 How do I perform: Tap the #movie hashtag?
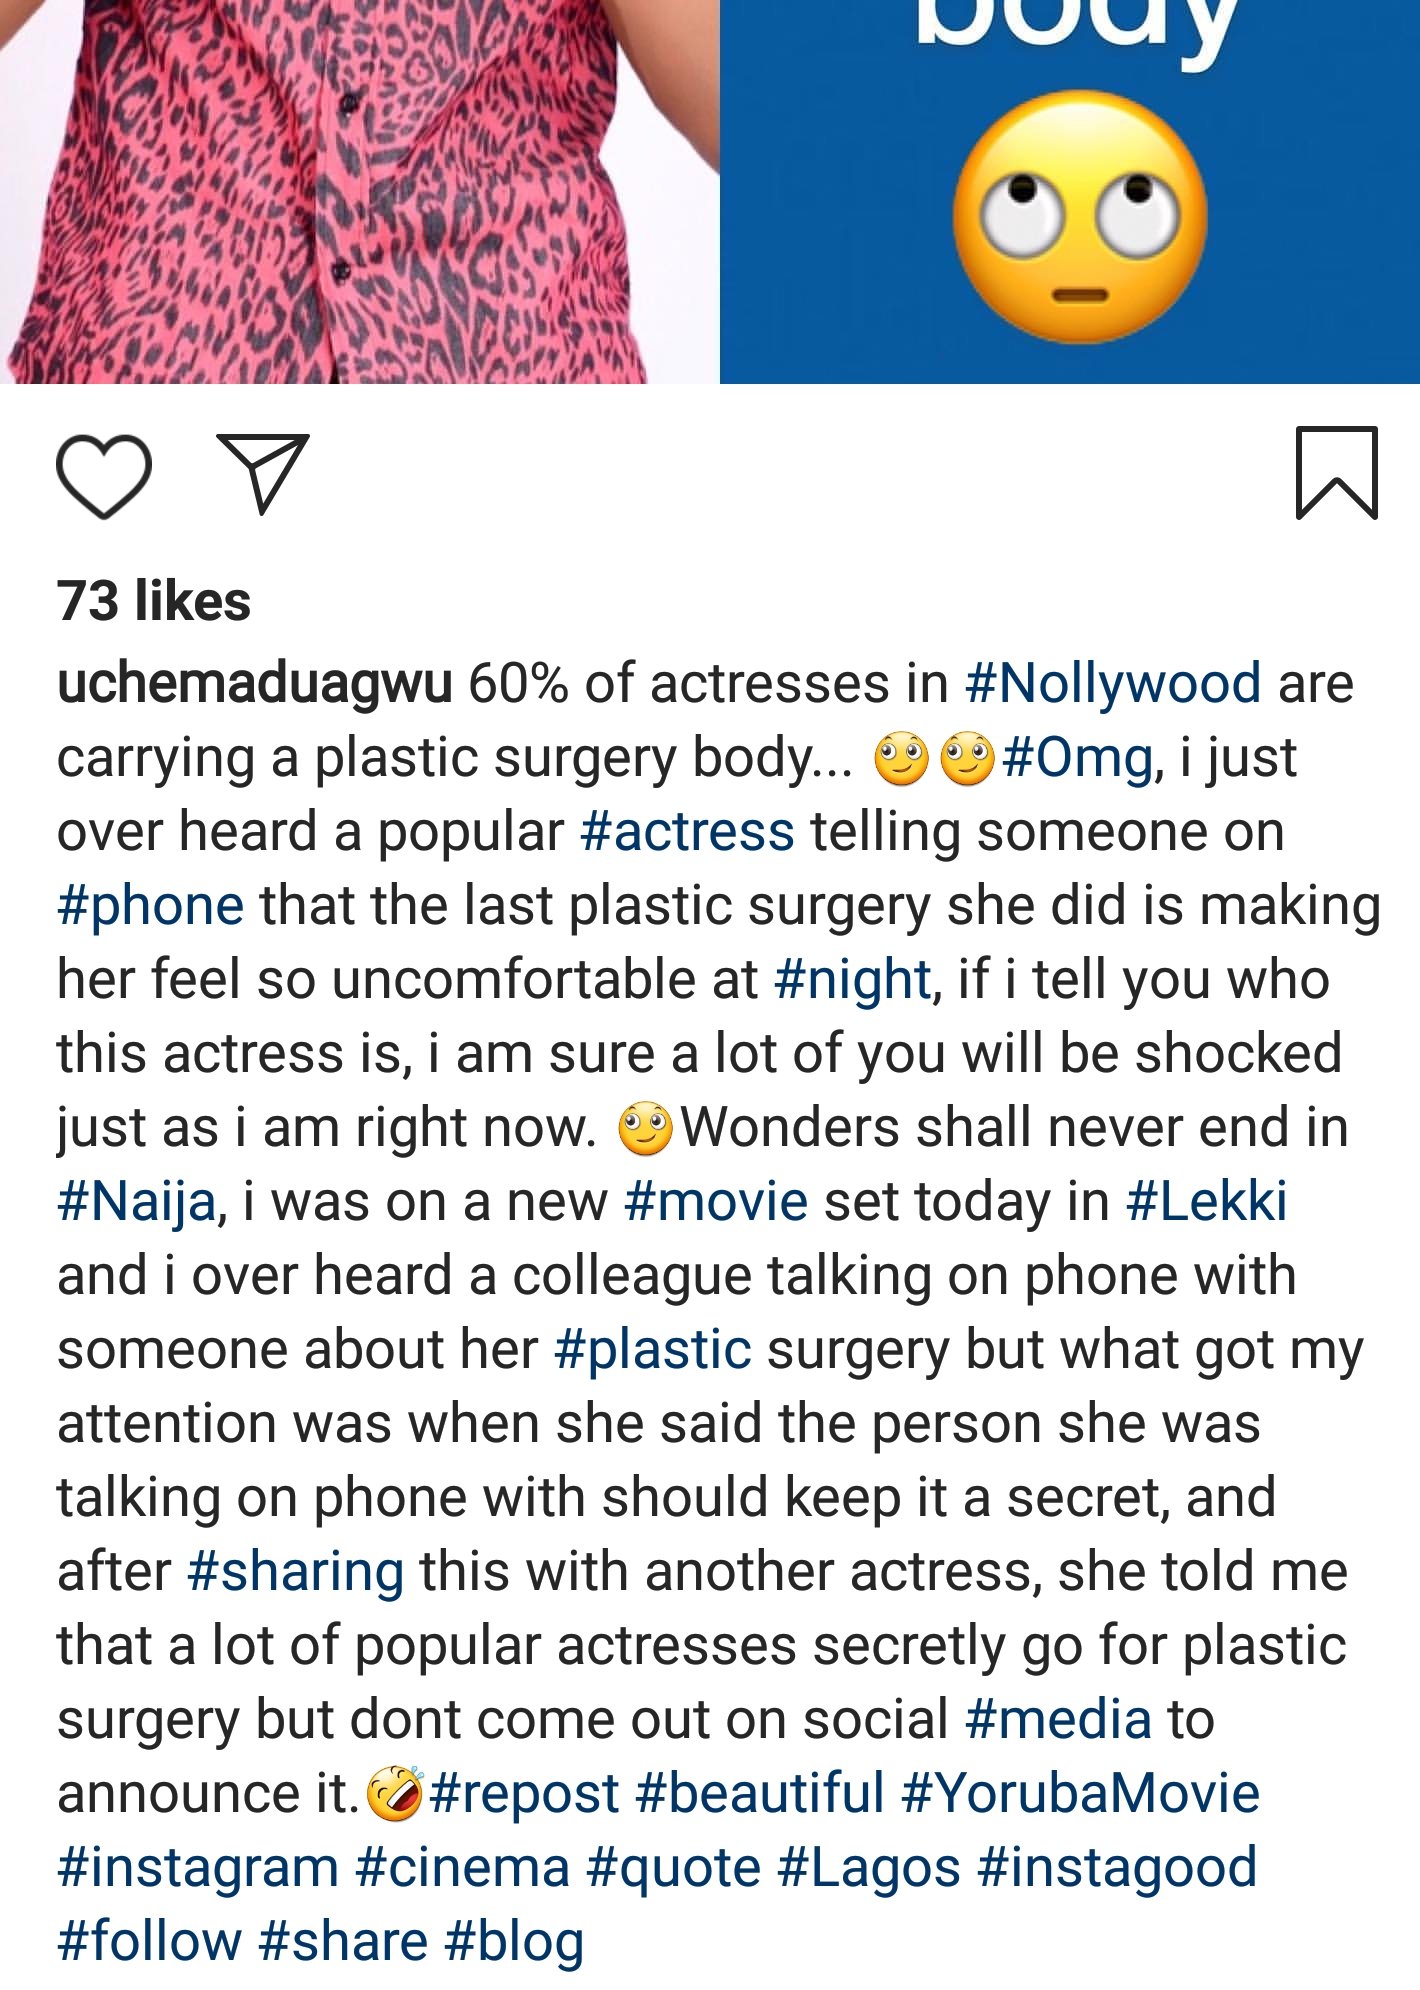715,1202
